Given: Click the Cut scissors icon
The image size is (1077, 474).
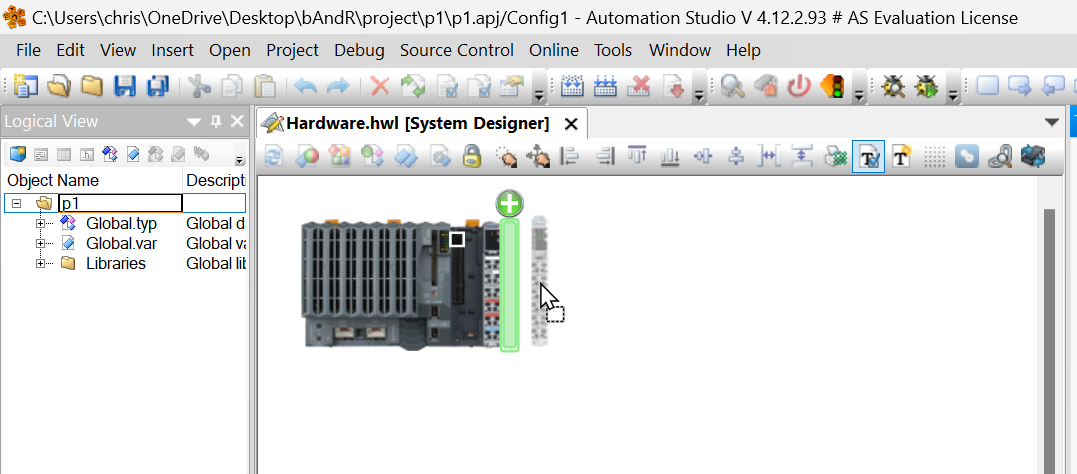Looking at the screenshot, I should 199,87.
